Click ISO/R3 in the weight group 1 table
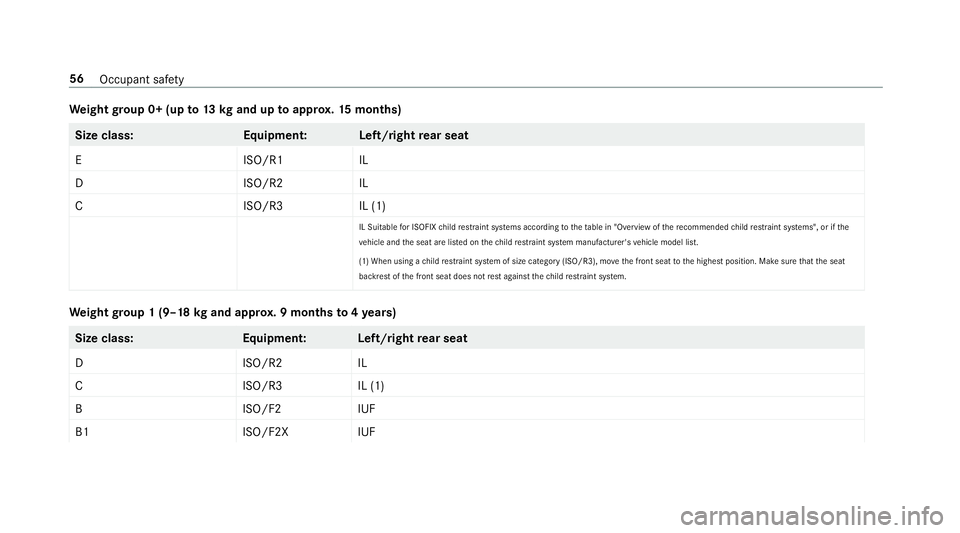The image size is (960, 533). coord(262,386)
